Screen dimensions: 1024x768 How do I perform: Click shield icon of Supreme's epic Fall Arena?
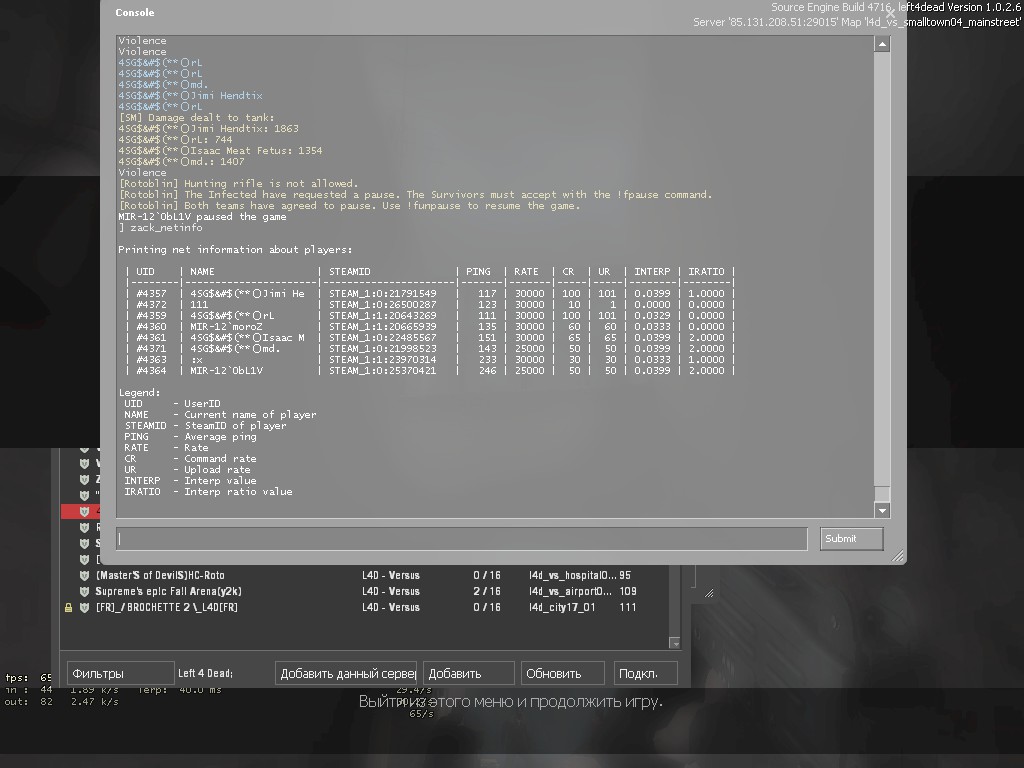tap(84, 591)
